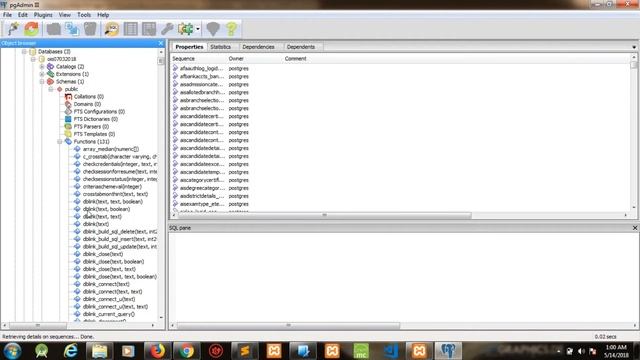The image size is (640, 360).
Task: Click the sequence list horizontal scrollbar
Action: click(324, 215)
